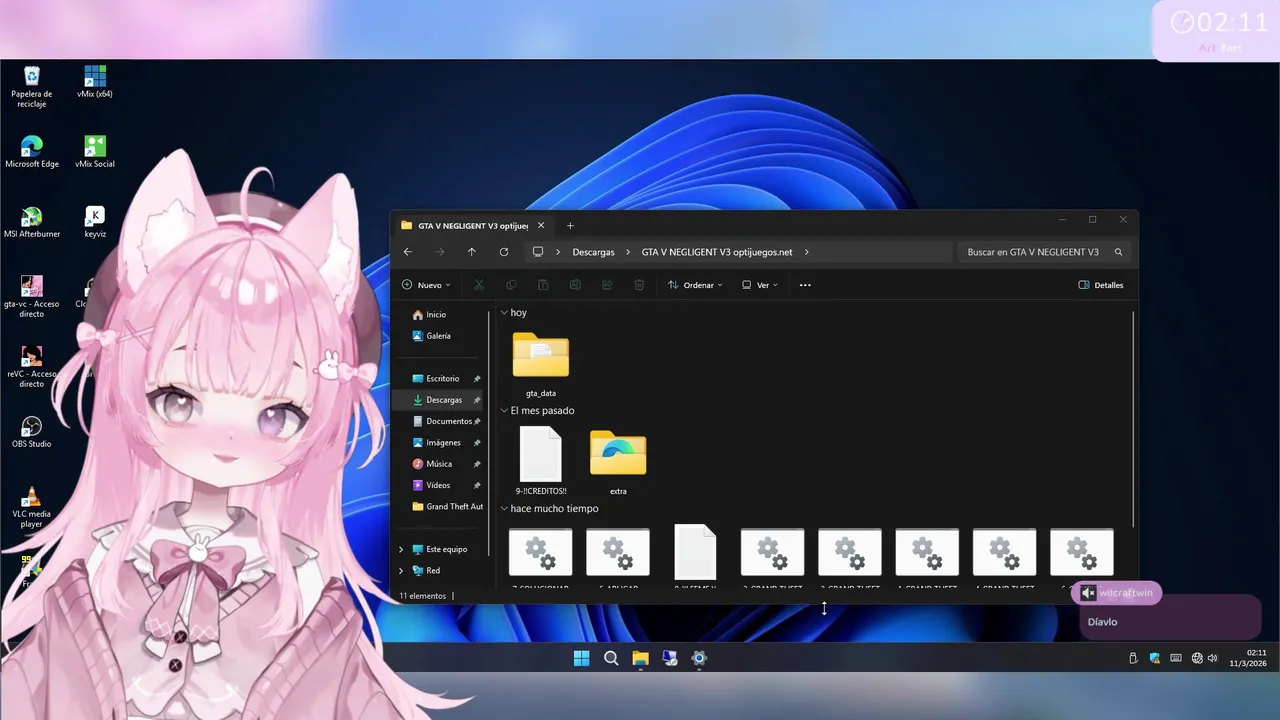Refresh the Explorer folder view
Image resolution: width=1280 pixels, height=720 pixels.
[504, 252]
